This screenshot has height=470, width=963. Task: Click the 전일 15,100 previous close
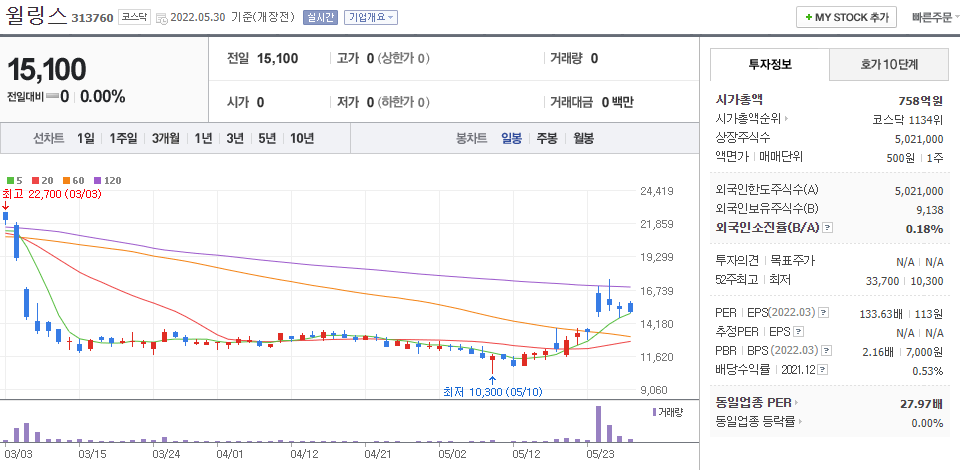click(x=262, y=58)
